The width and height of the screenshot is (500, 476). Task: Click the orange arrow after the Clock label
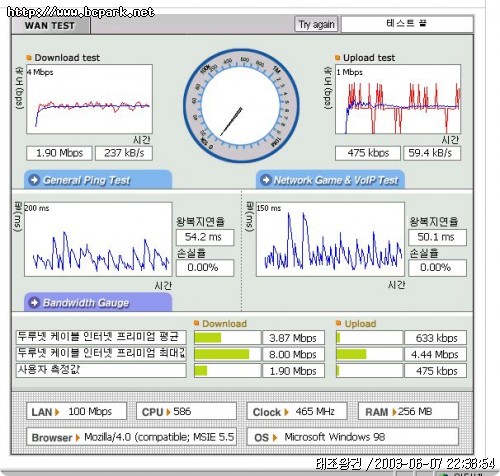[x=286, y=412]
